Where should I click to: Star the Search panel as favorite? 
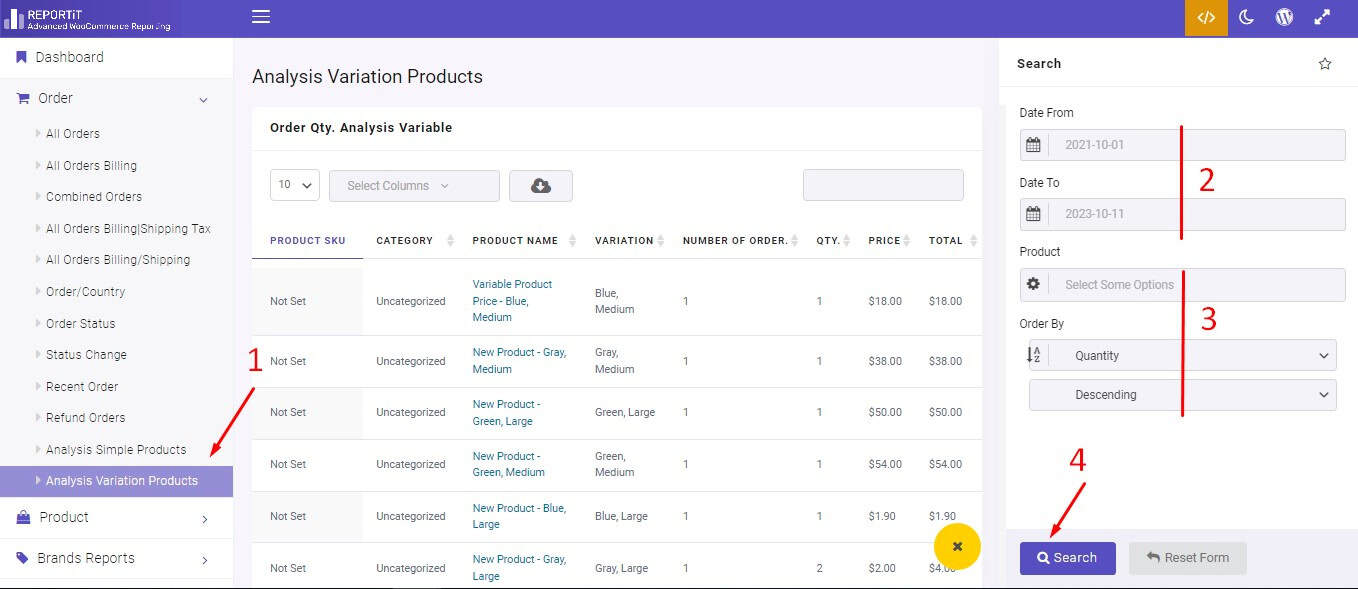(x=1325, y=63)
